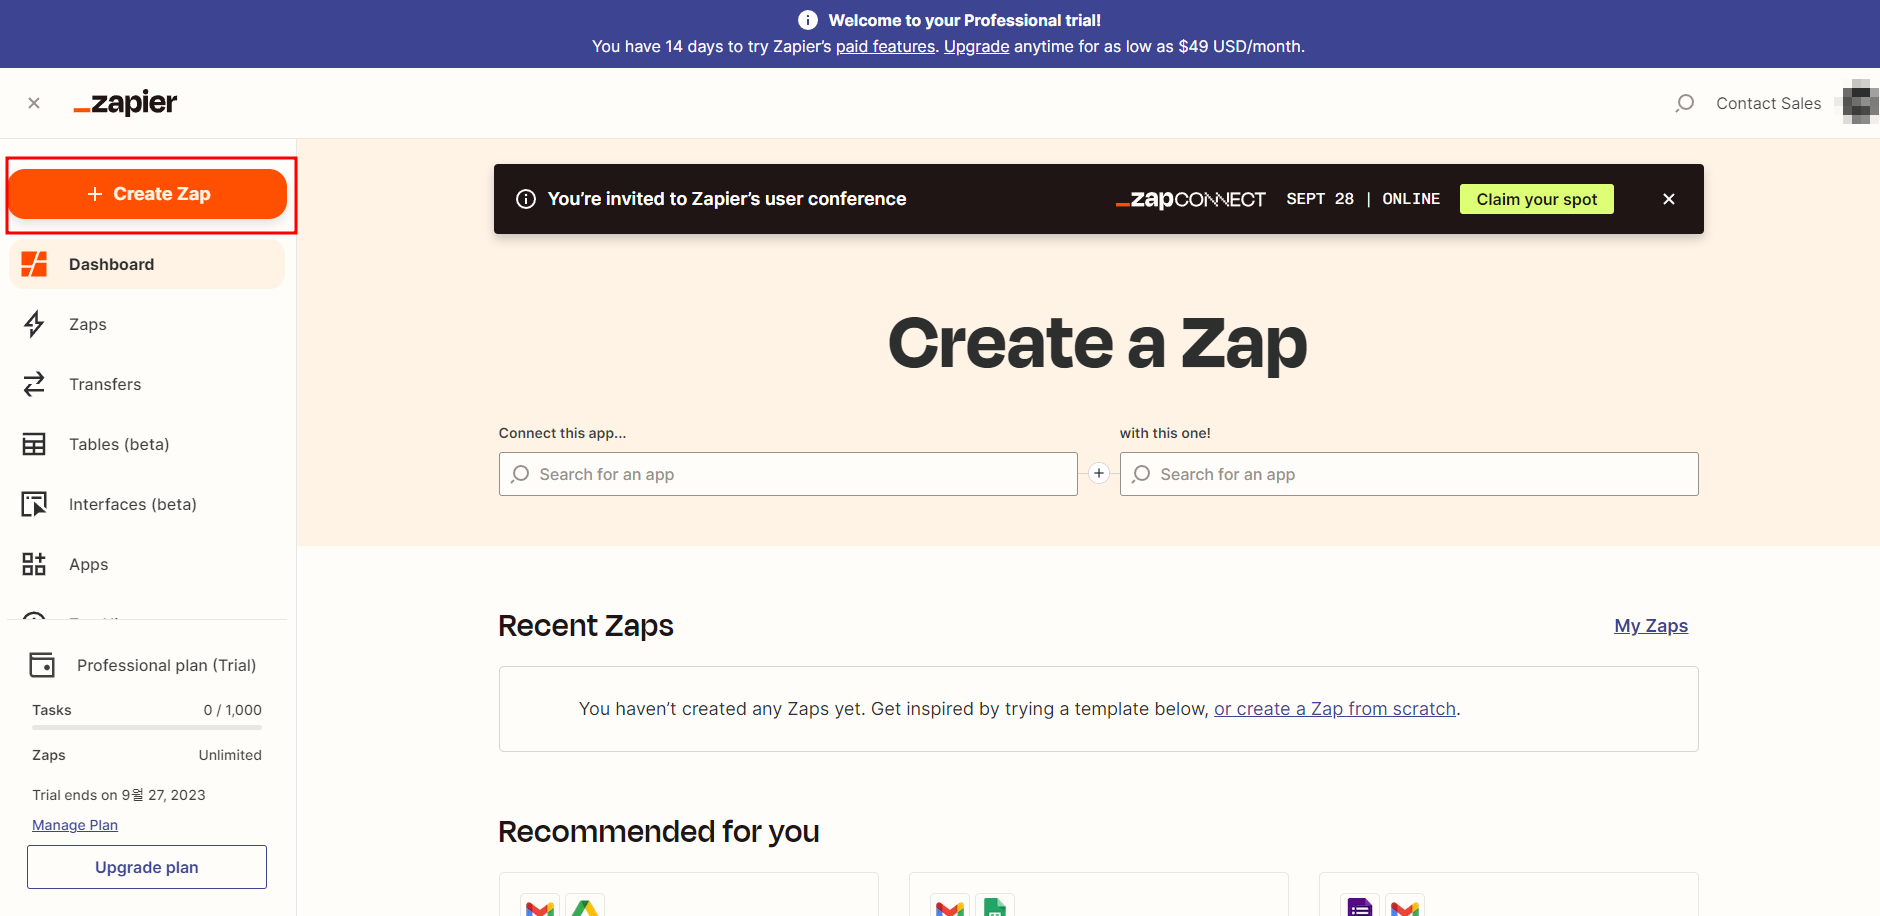Click the Dashboard icon in sidebar

(x=34, y=264)
